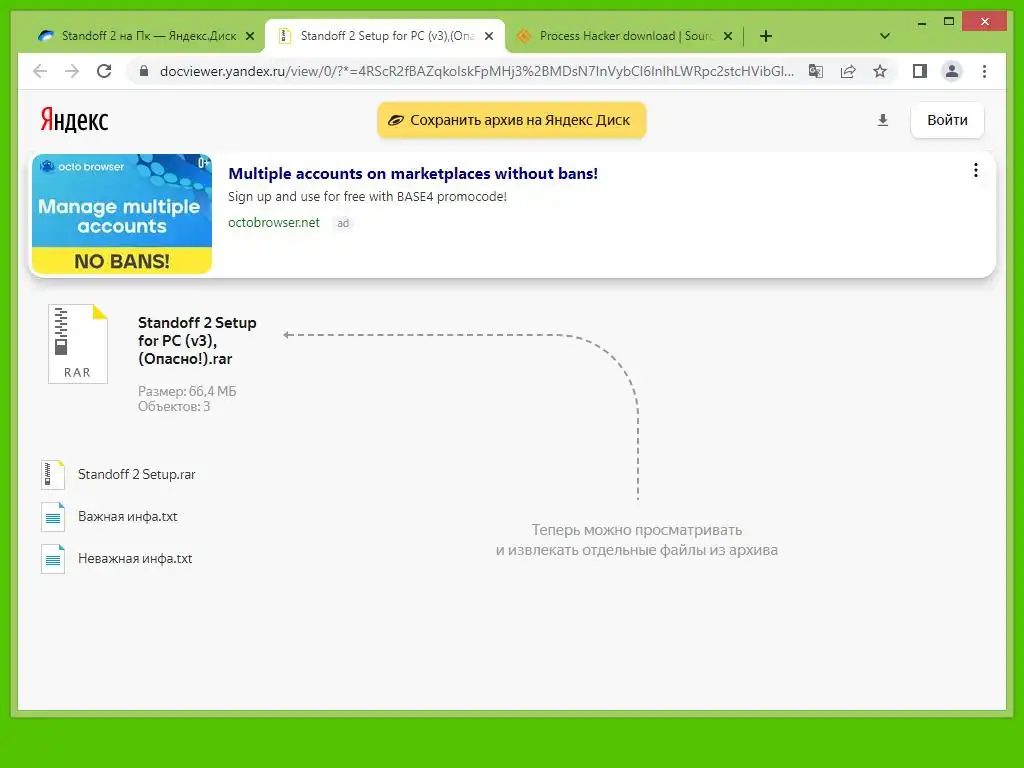Go back with the browser back arrow
1024x768 pixels.
[x=40, y=71]
